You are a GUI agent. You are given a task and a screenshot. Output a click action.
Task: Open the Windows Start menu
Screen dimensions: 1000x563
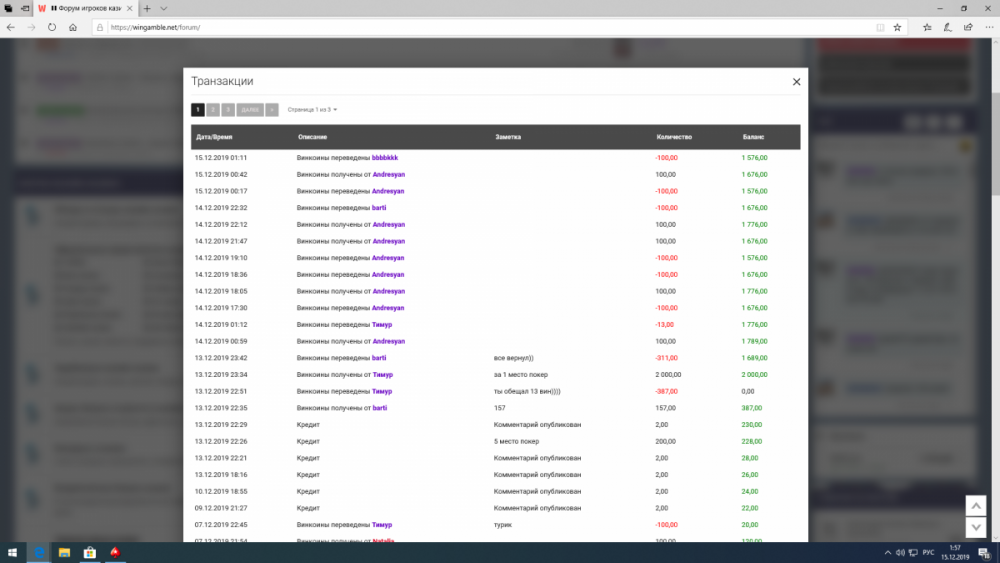[x=13, y=552]
